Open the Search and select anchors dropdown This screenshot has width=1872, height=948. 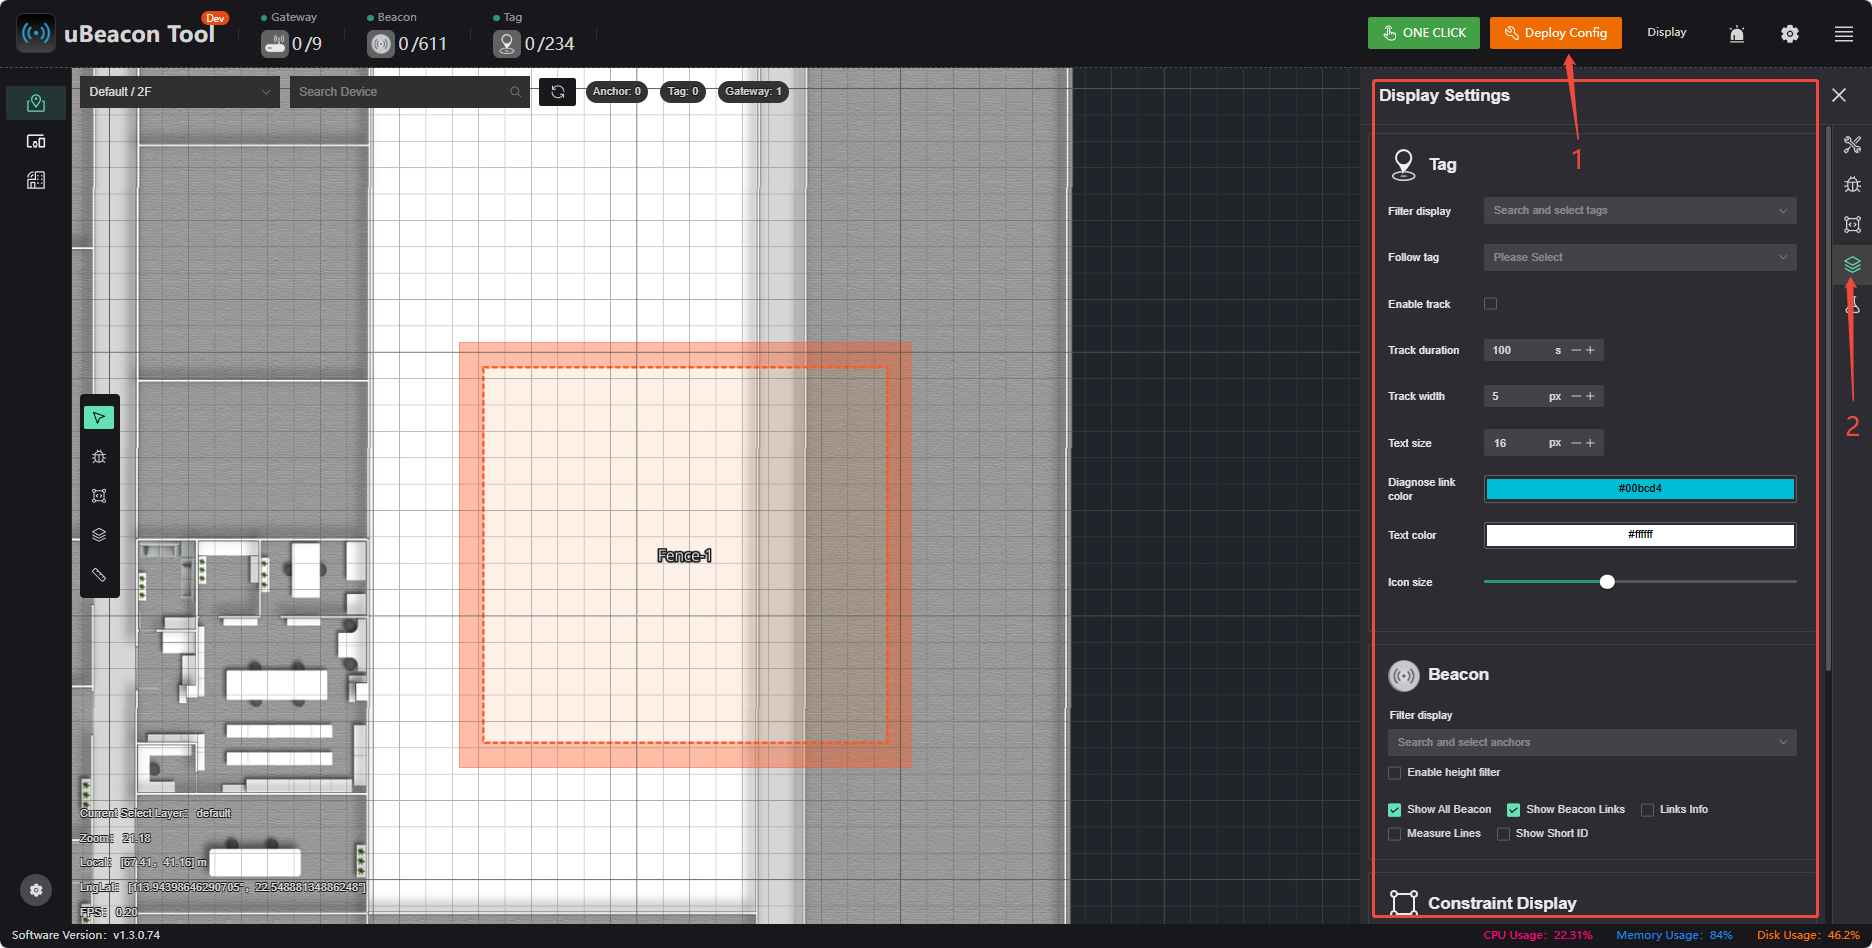(1592, 742)
